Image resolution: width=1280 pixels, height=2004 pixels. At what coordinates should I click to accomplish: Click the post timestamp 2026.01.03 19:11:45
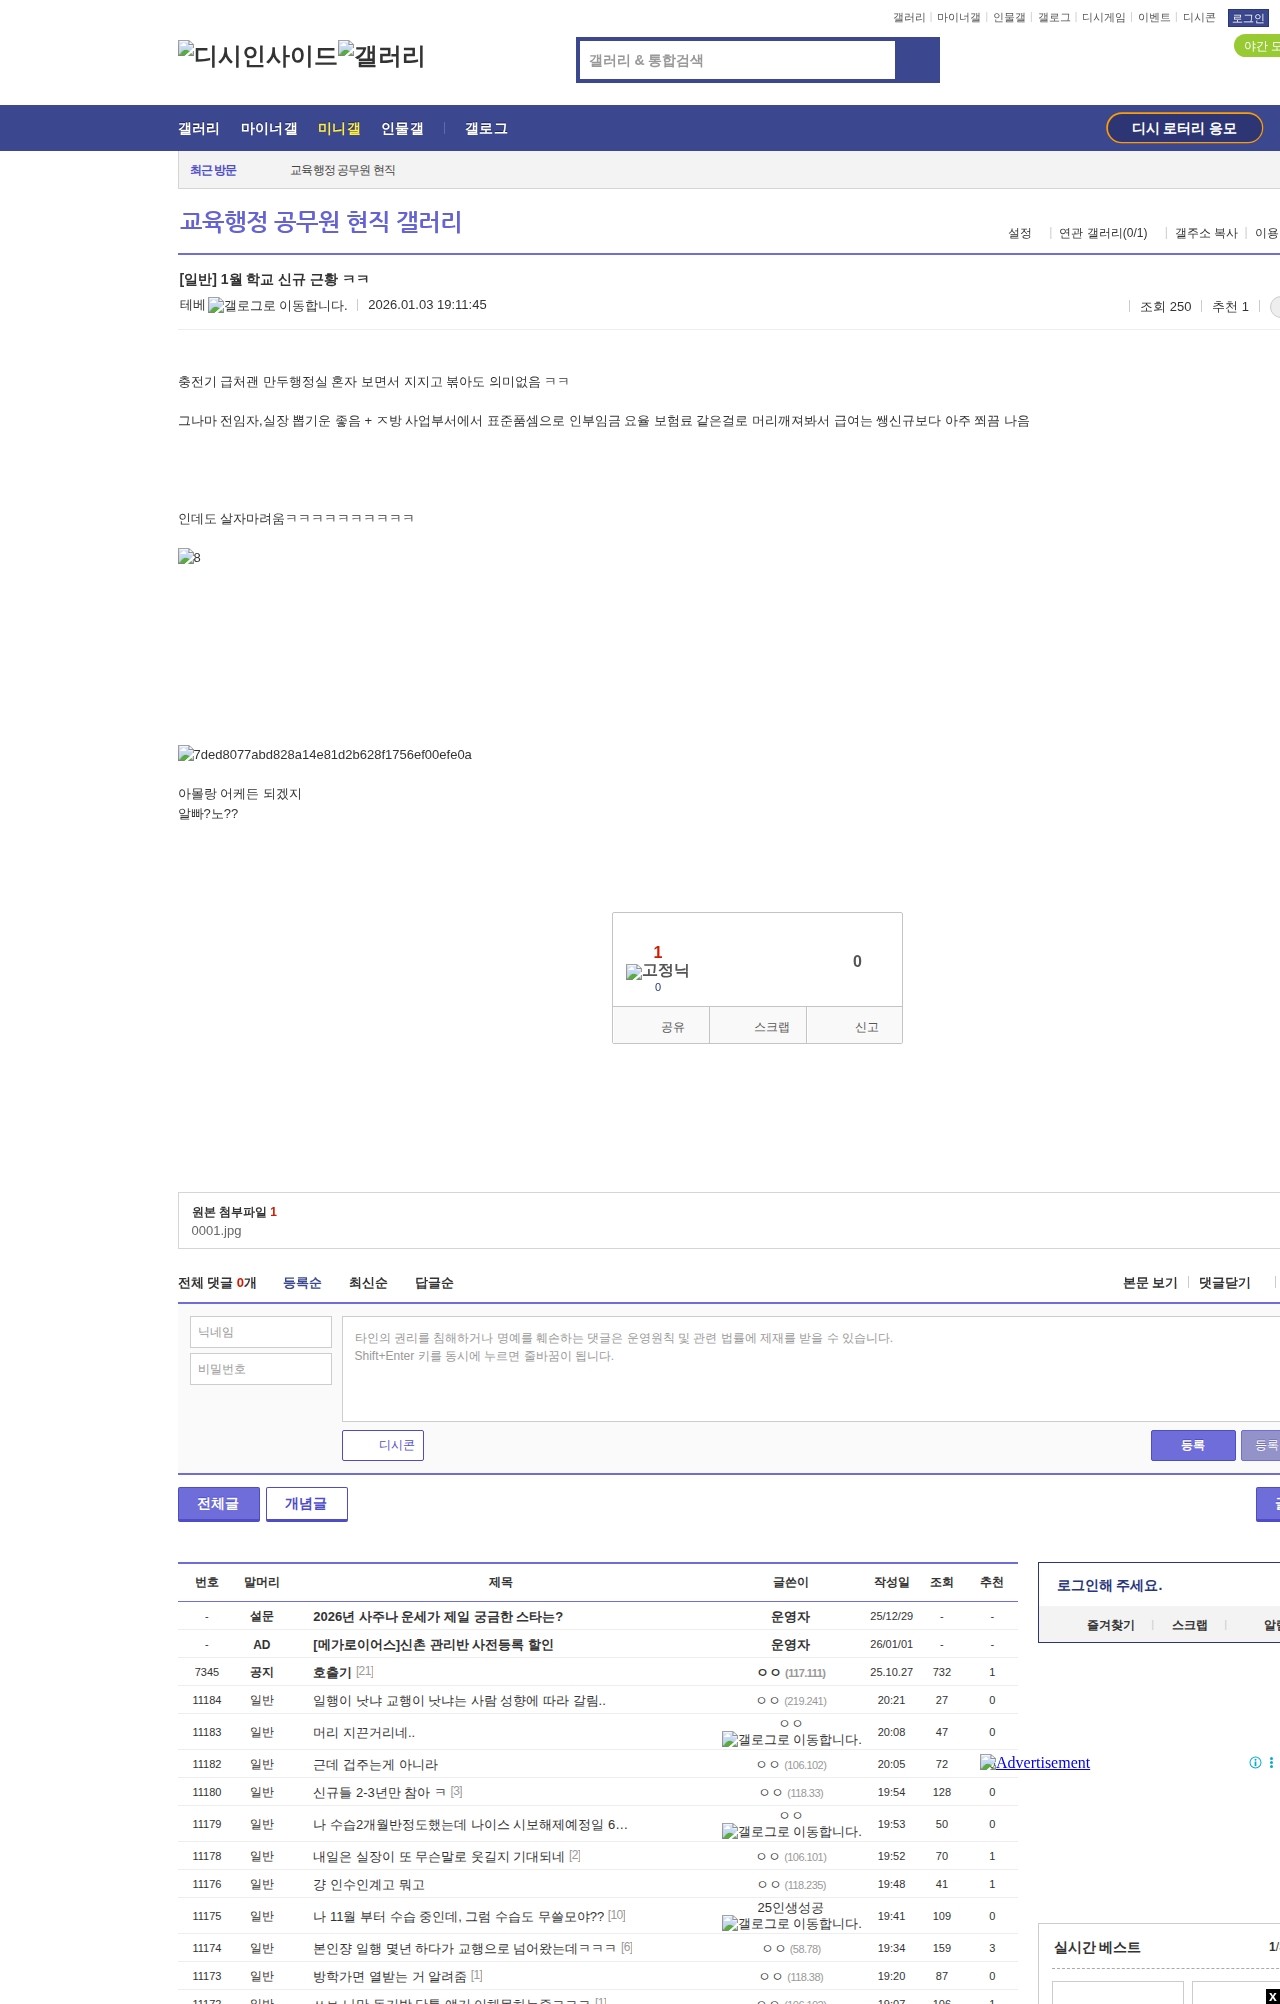click(x=427, y=305)
